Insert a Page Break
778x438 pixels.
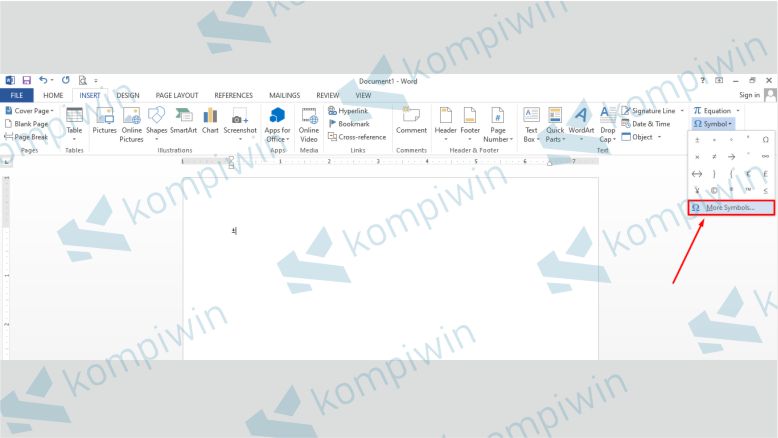(26, 136)
